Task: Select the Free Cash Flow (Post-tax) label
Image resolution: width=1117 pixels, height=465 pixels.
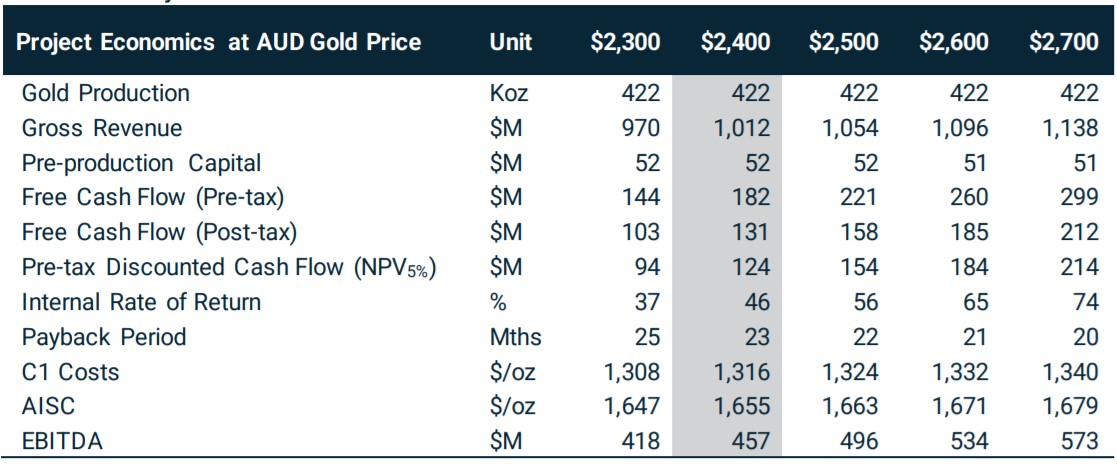Action: [x=160, y=232]
